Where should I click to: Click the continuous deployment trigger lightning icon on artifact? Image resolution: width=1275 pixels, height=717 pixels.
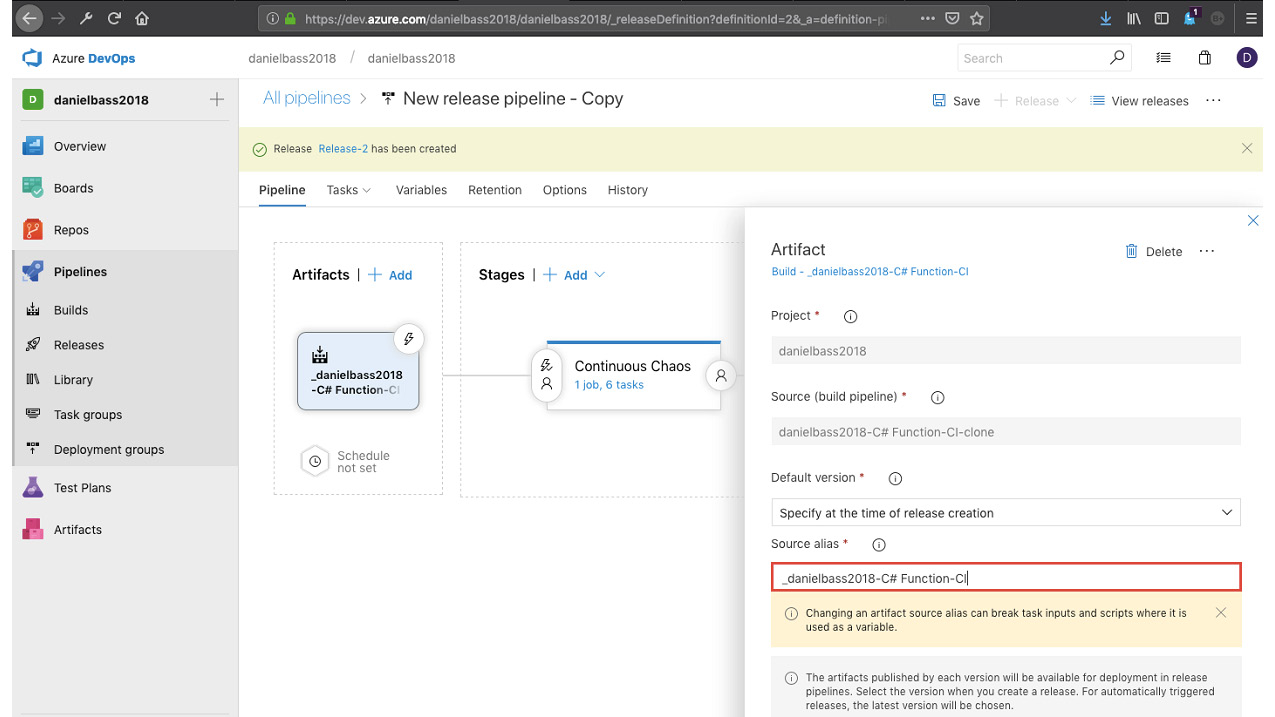[x=408, y=339]
